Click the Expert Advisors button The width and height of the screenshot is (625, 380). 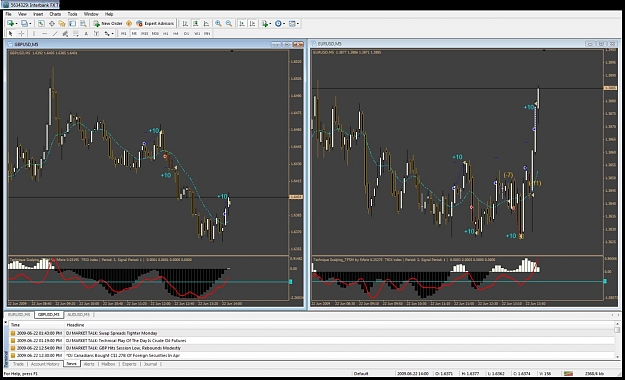point(155,24)
